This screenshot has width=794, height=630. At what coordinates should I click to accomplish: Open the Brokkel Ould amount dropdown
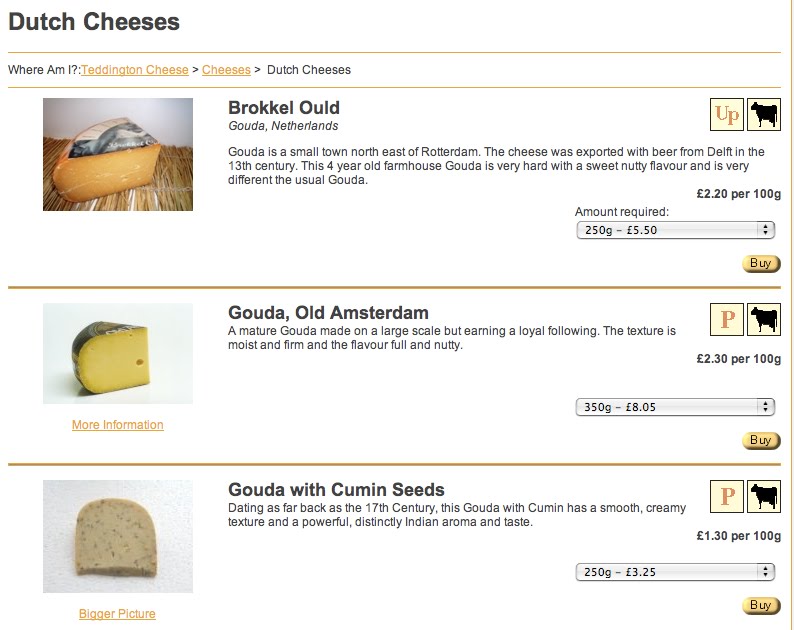point(676,230)
